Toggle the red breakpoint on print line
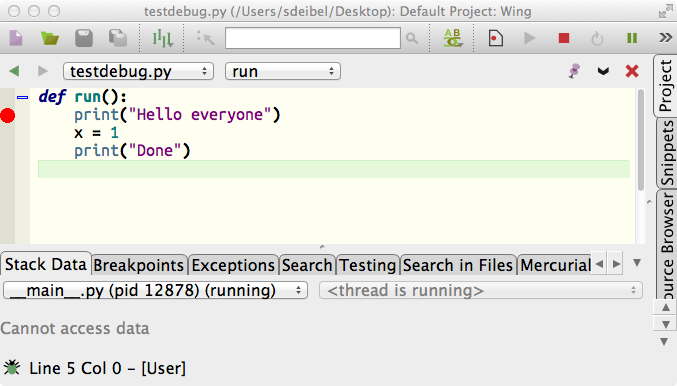677x386 pixels. (7, 115)
